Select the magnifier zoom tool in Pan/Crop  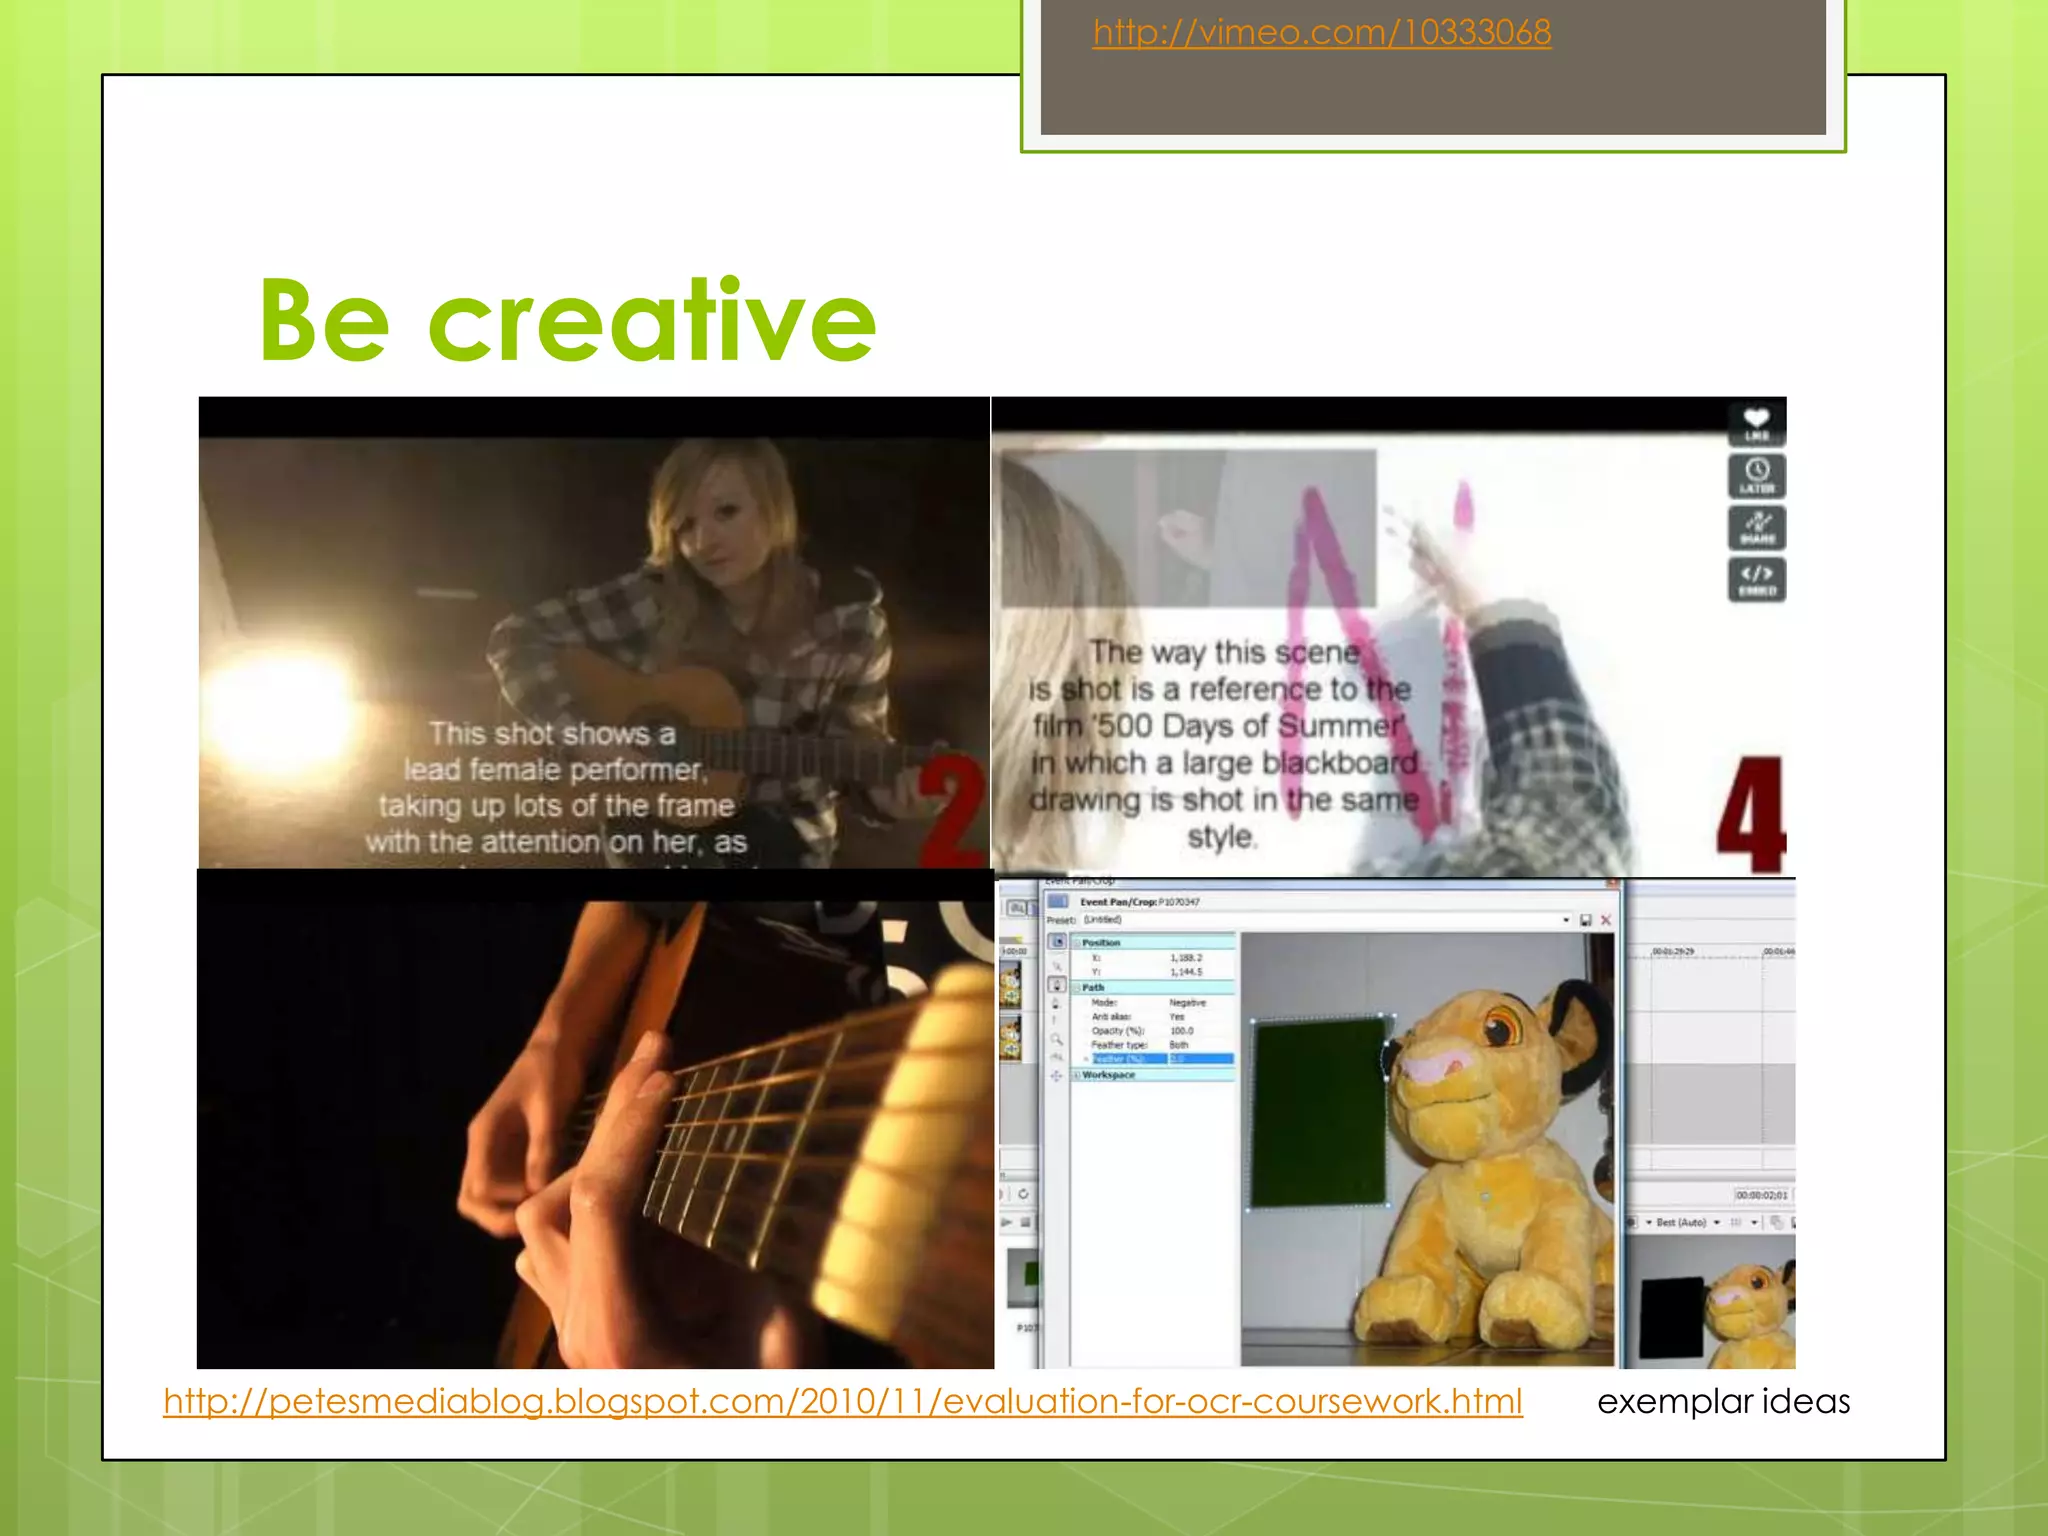pos(1056,1040)
